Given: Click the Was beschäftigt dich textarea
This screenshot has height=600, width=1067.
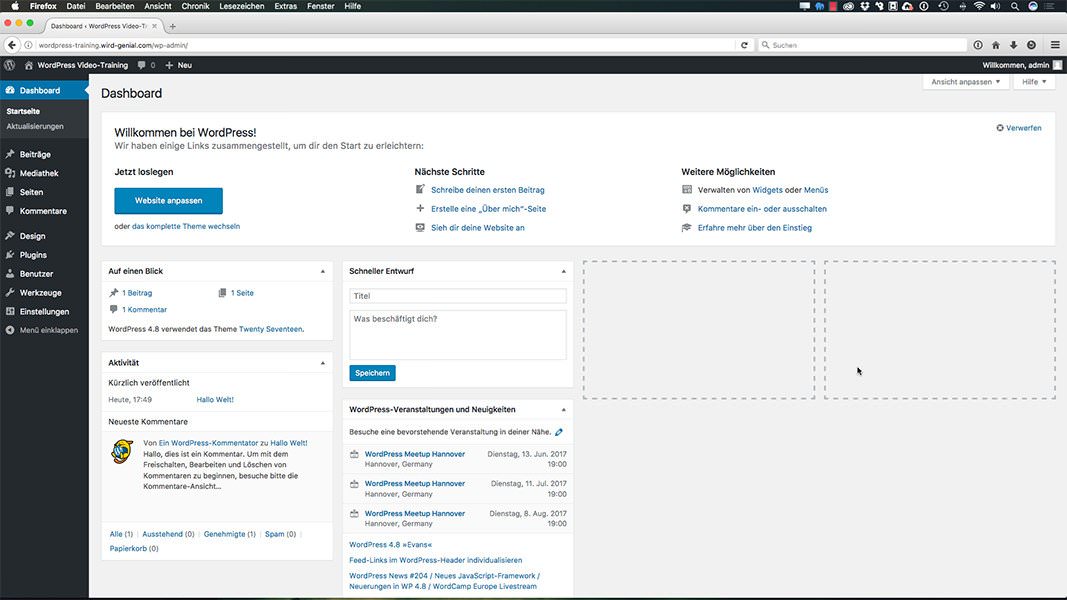Looking at the screenshot, I should (x=457, y=335).
